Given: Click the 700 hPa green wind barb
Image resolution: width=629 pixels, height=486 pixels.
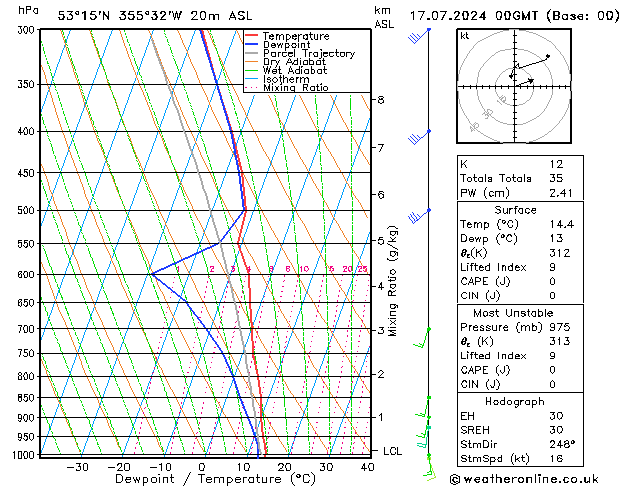Looking at the screenshot, I should 422,338.
